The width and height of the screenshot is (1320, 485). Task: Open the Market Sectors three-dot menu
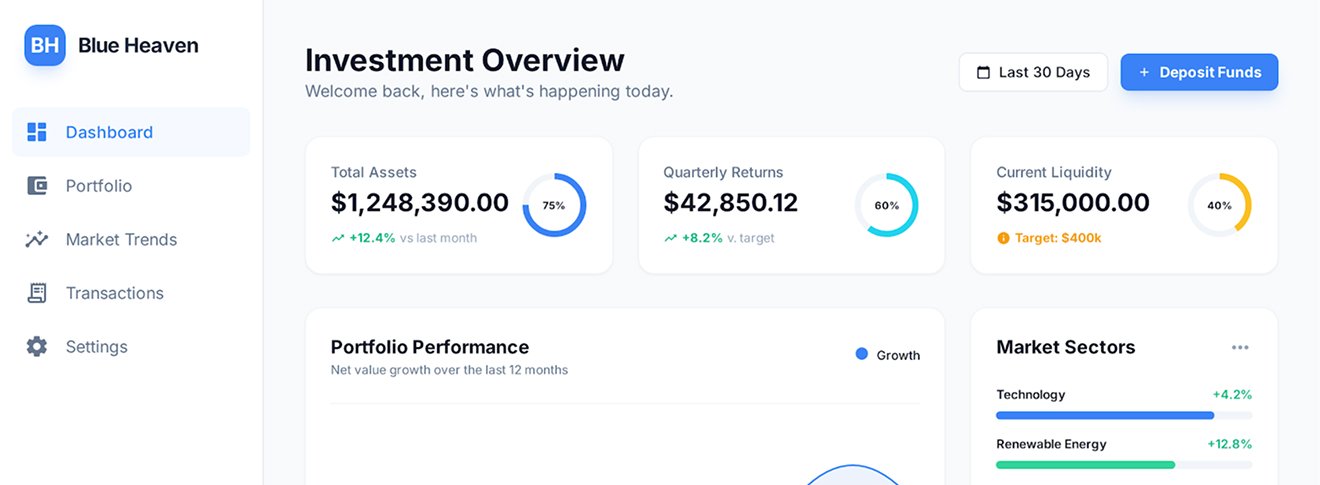point(1240,348)
